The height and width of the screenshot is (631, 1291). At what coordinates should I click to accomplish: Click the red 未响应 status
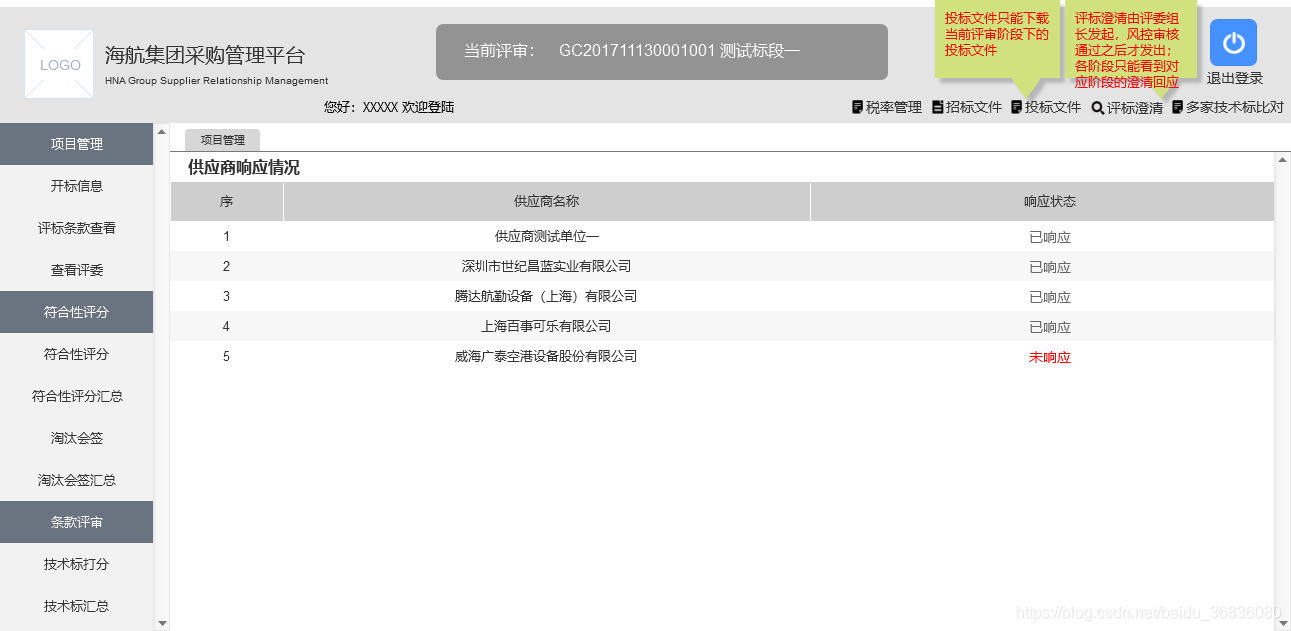coord(1050,358)
